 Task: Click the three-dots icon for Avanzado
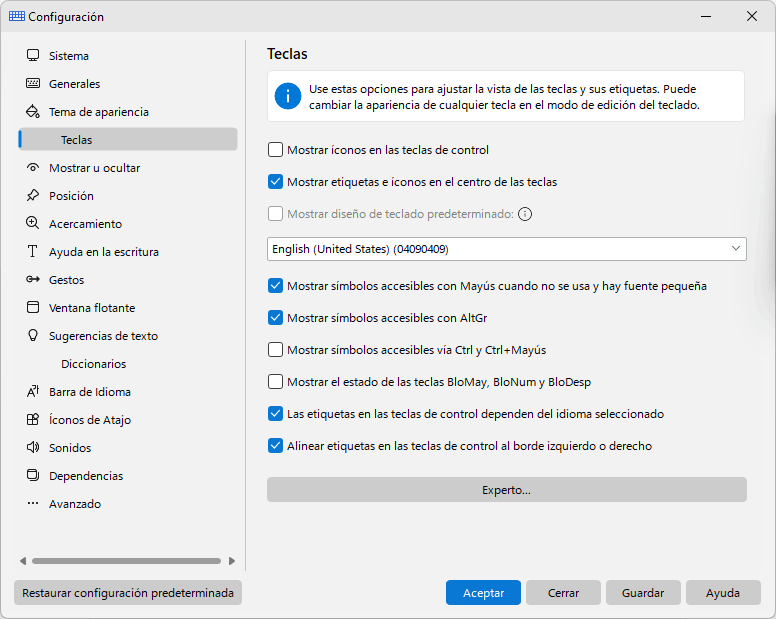tap(33, 503)
